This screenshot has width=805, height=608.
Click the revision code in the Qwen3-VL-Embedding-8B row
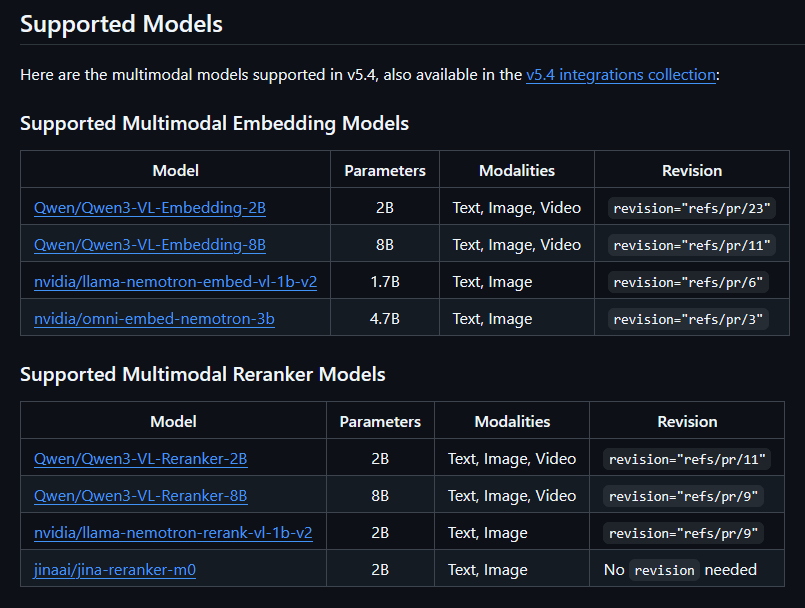coord(692,246)
